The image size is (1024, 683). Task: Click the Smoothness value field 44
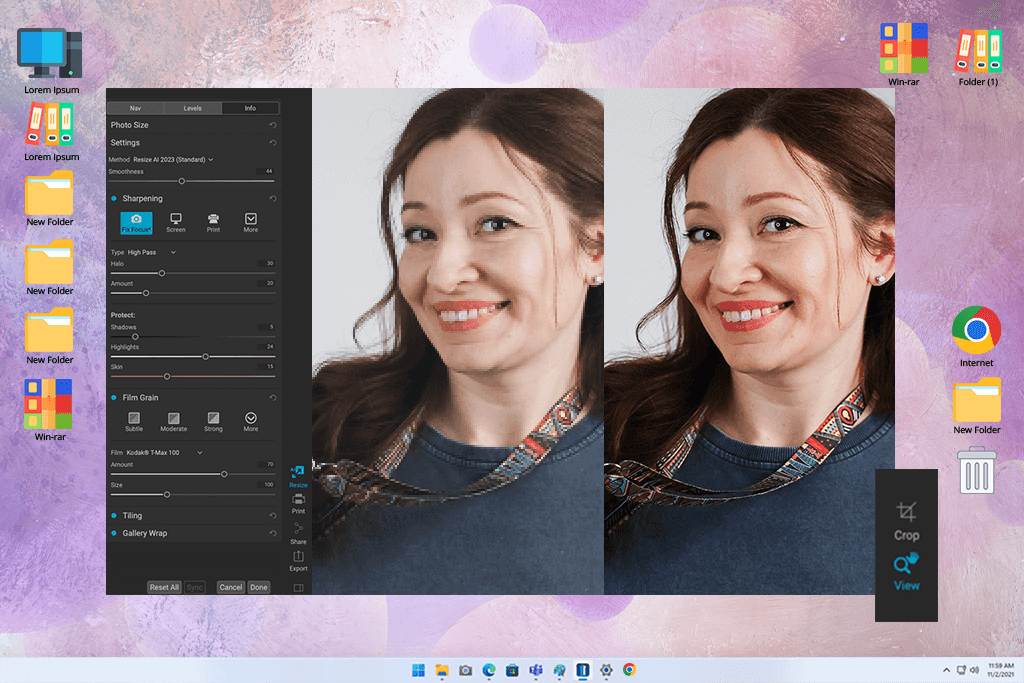click(x=266, y=171)
